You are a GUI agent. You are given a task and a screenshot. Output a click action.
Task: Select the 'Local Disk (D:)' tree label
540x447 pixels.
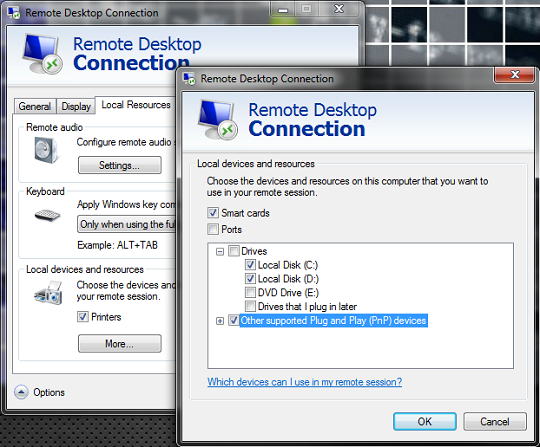click(x=288, y=279)
